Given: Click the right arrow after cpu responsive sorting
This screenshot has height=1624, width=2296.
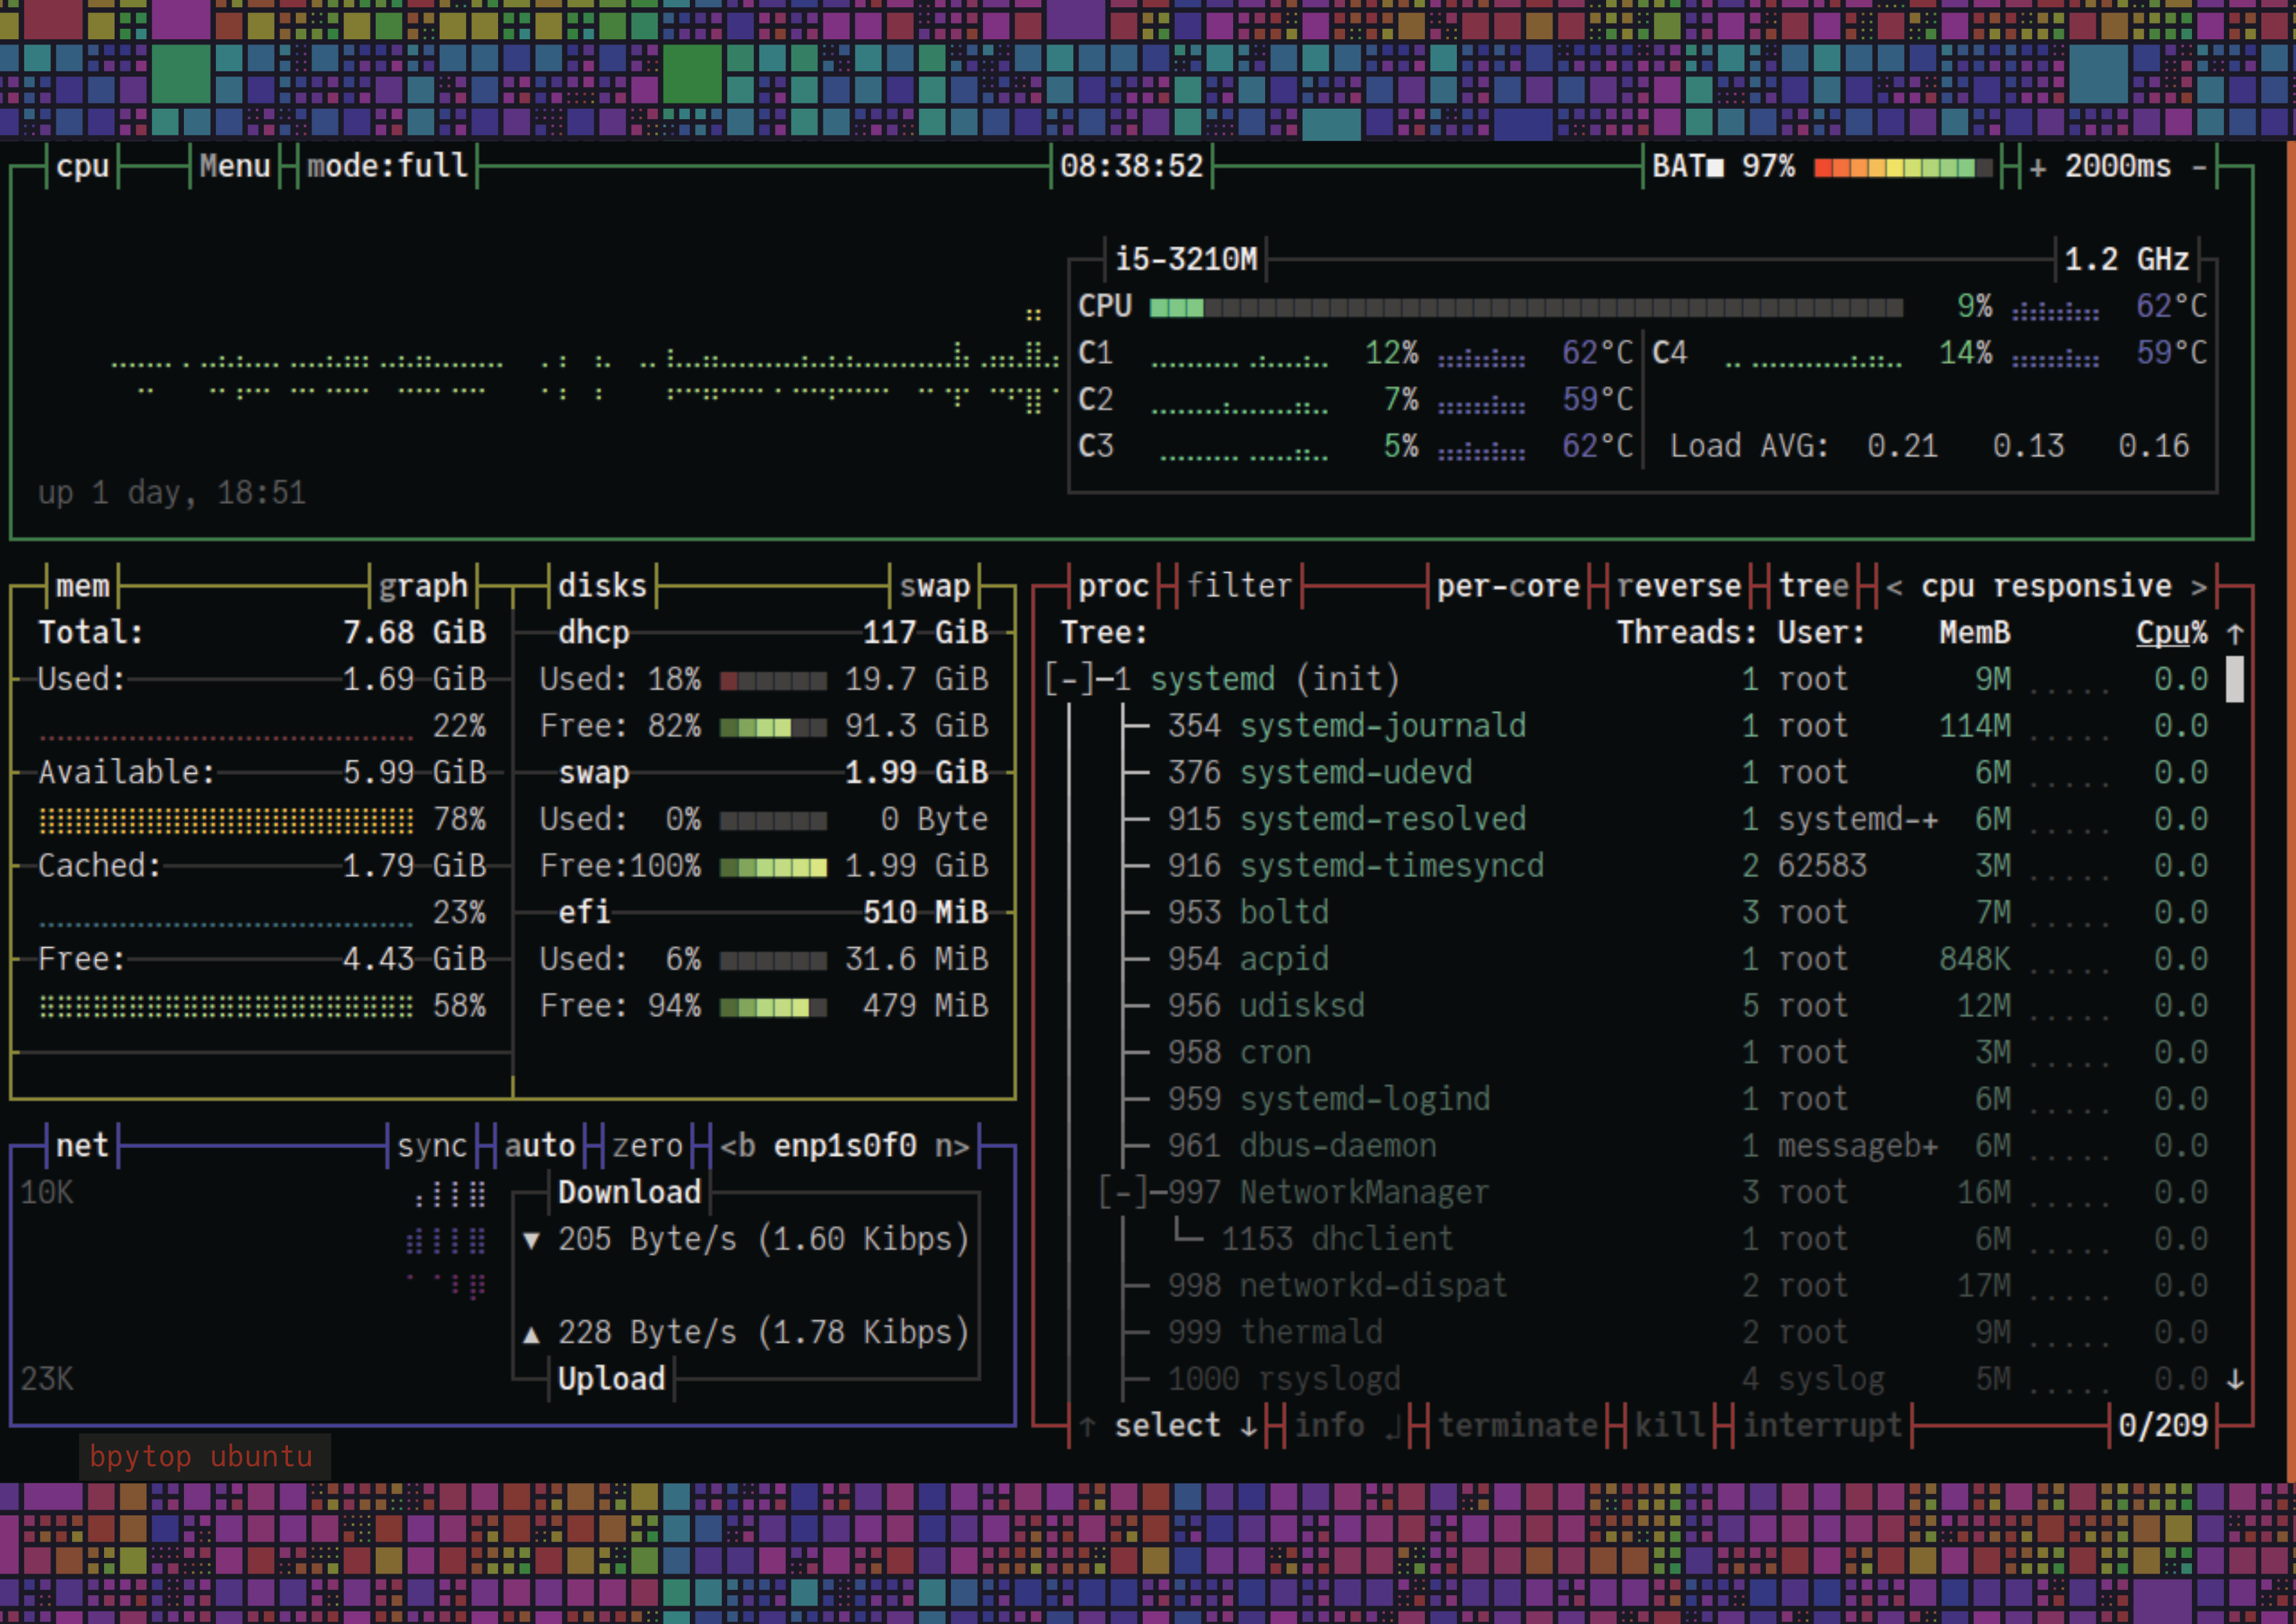Looking at the screenshot, I should point(2198,587).
